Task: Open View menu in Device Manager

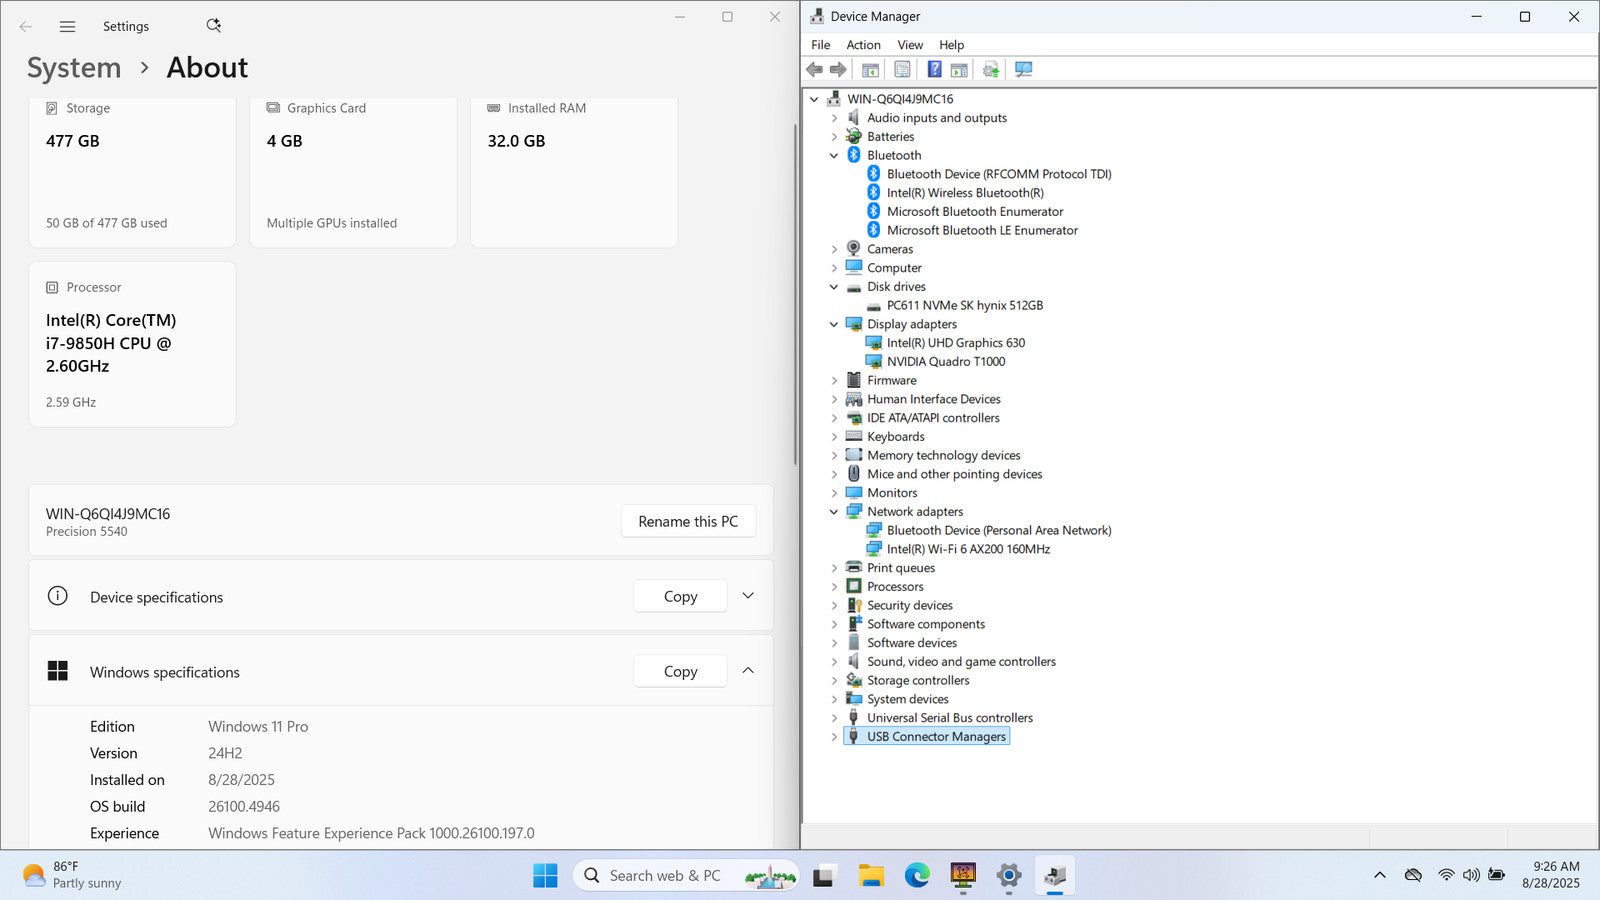Action: [x=910, y=45]
